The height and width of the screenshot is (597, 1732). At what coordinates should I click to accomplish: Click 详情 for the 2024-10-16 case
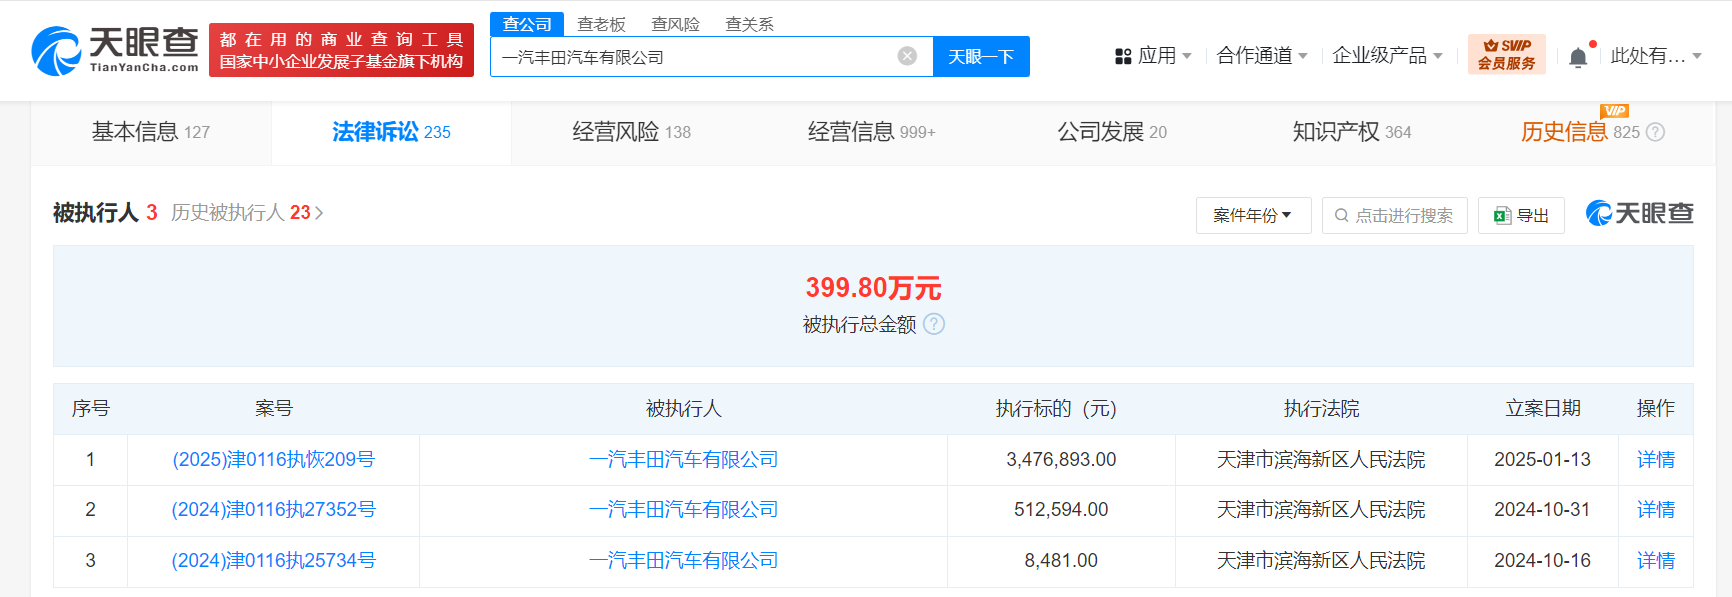1655,561
